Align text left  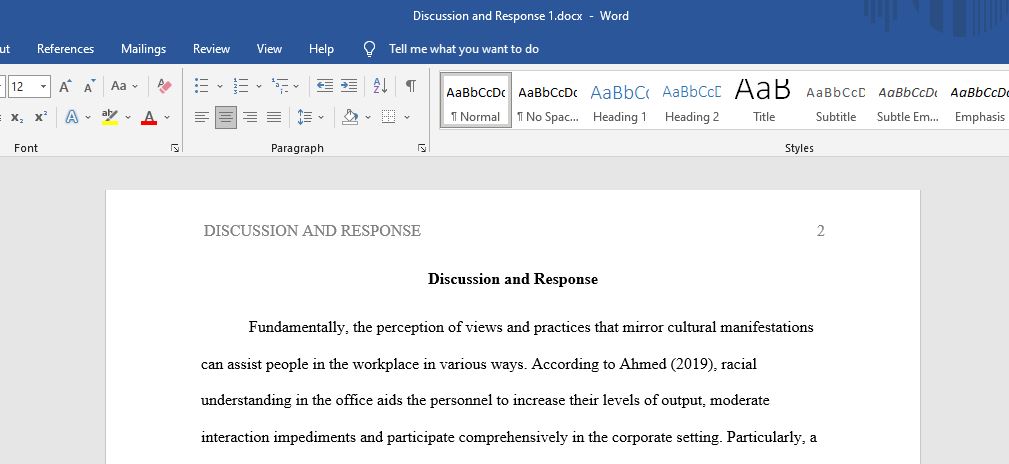click(x=201, y=117)
